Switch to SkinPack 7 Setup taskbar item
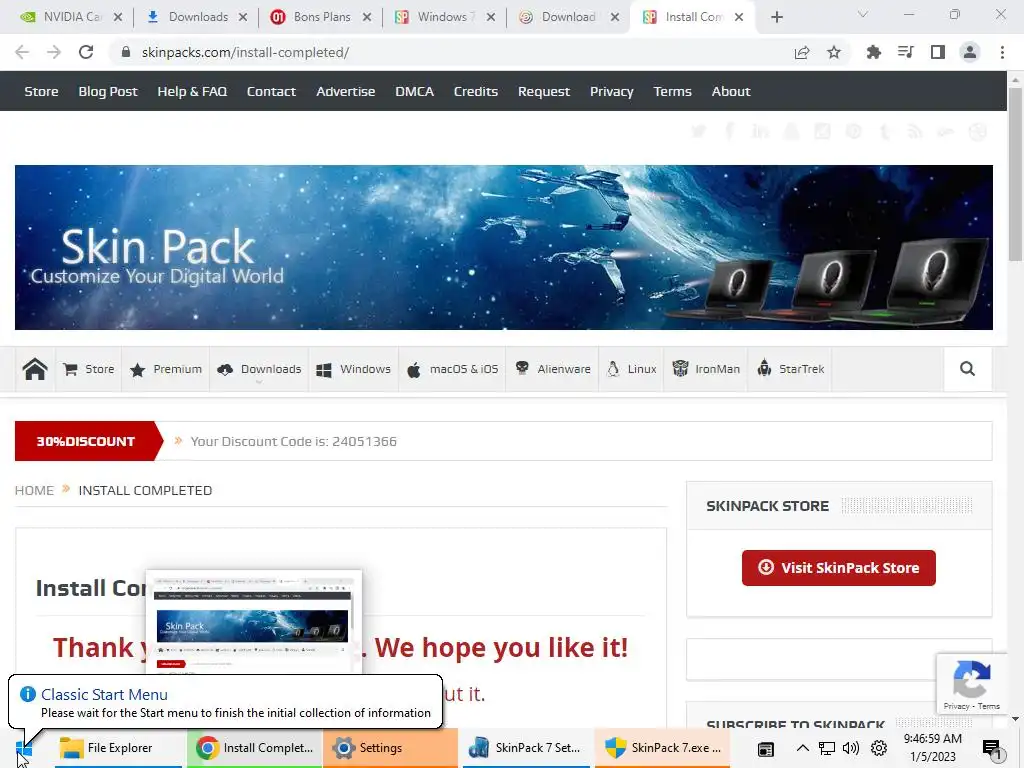1024x768 pixels. [x=526, y=748]
